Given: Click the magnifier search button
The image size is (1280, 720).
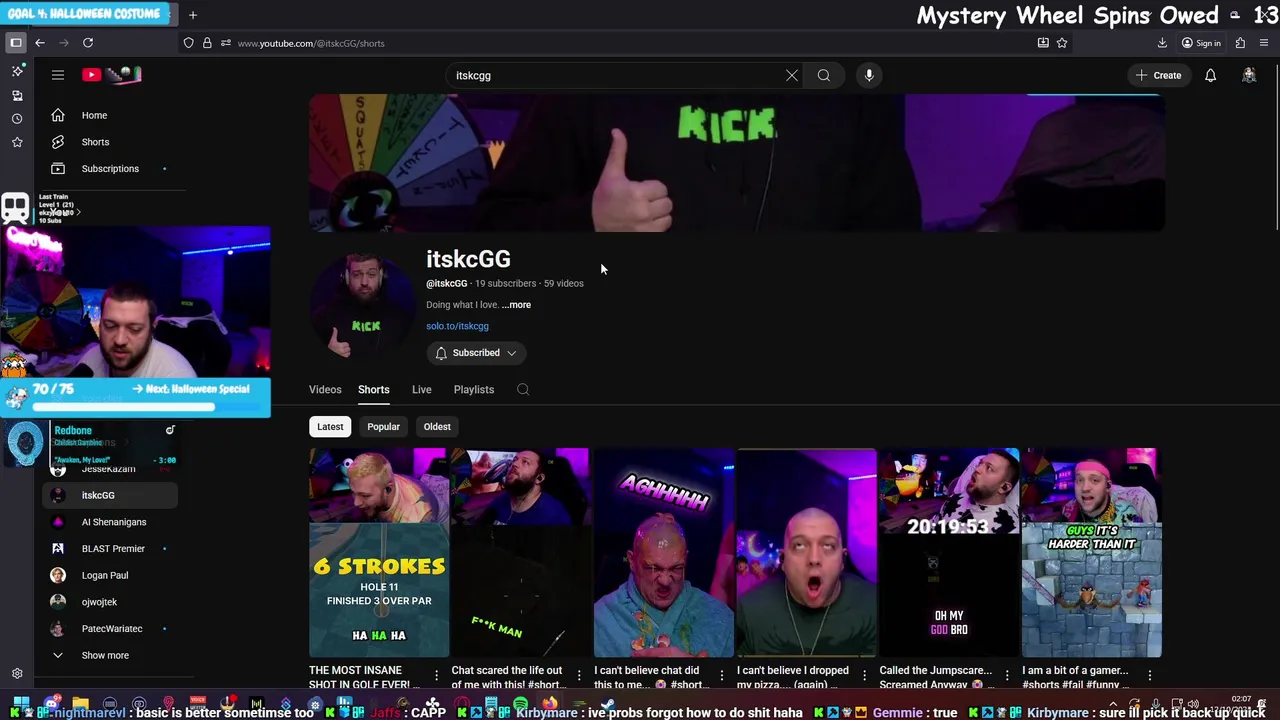Looking at the screenshot, I should 824,75.
